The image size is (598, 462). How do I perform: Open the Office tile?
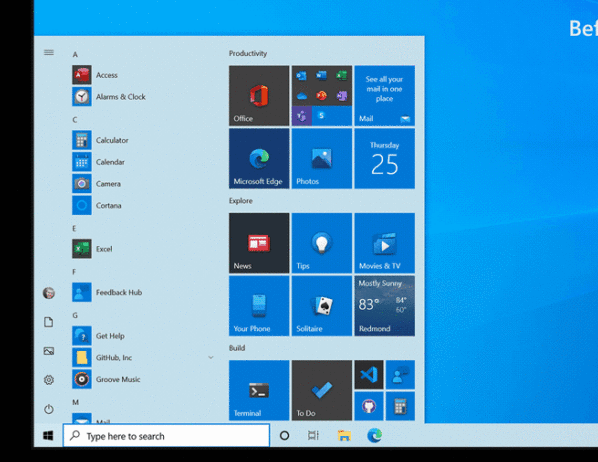click(259, 95)
